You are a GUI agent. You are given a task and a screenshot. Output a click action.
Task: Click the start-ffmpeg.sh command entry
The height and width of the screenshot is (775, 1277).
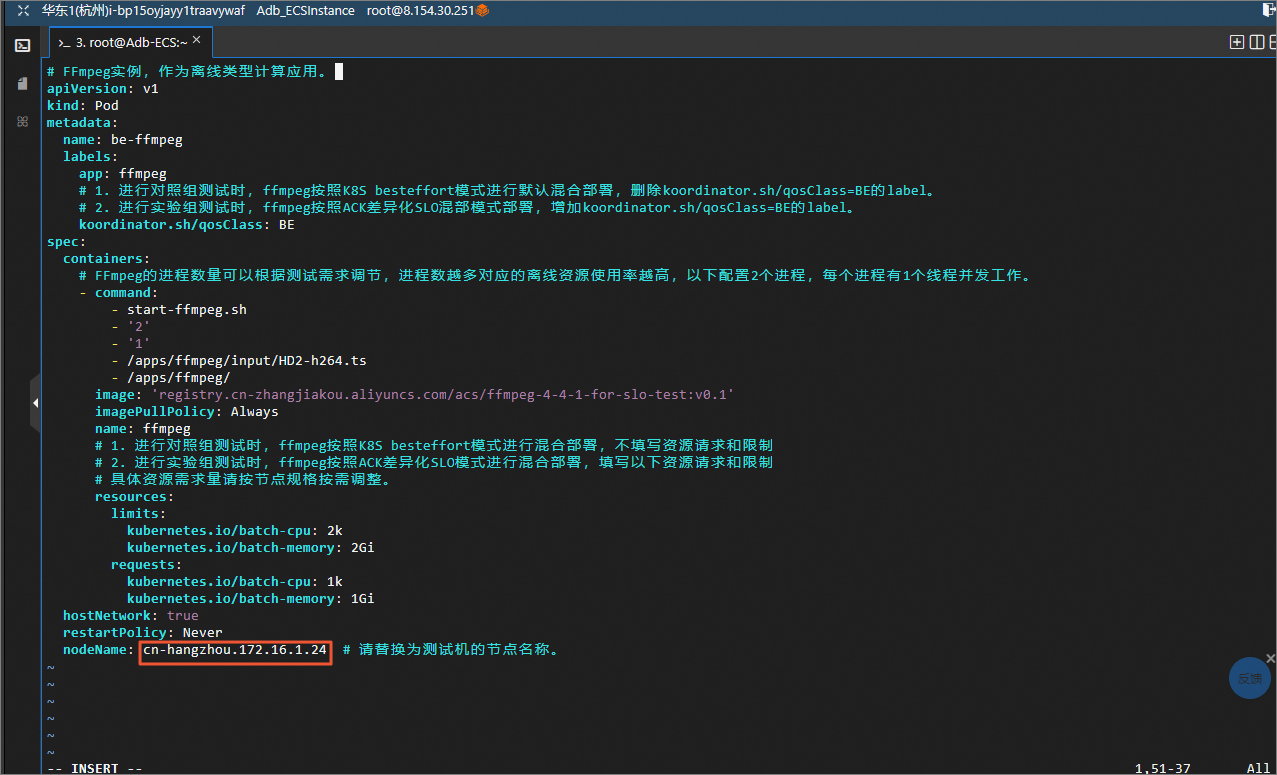coord(186,310)
